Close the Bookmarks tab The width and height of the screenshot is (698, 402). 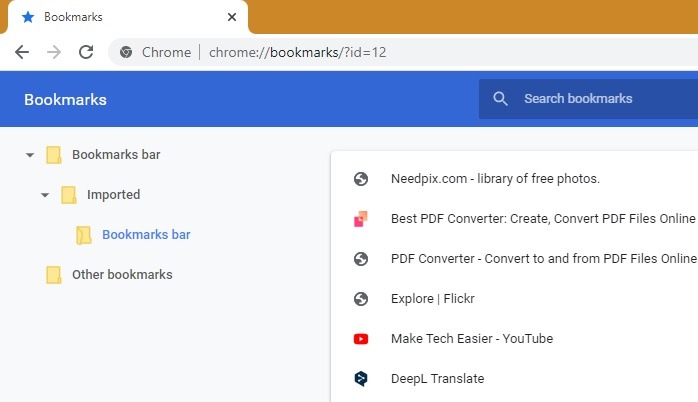(x=231, y=17)
